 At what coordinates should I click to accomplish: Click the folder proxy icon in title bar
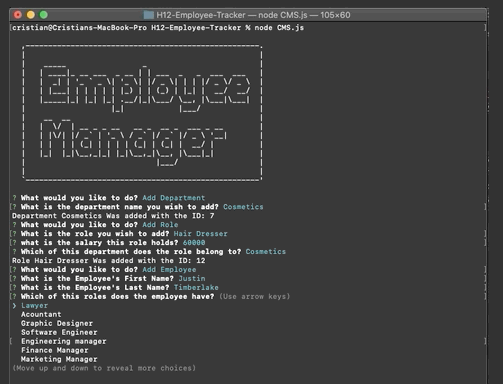click(x=149, y=15)
